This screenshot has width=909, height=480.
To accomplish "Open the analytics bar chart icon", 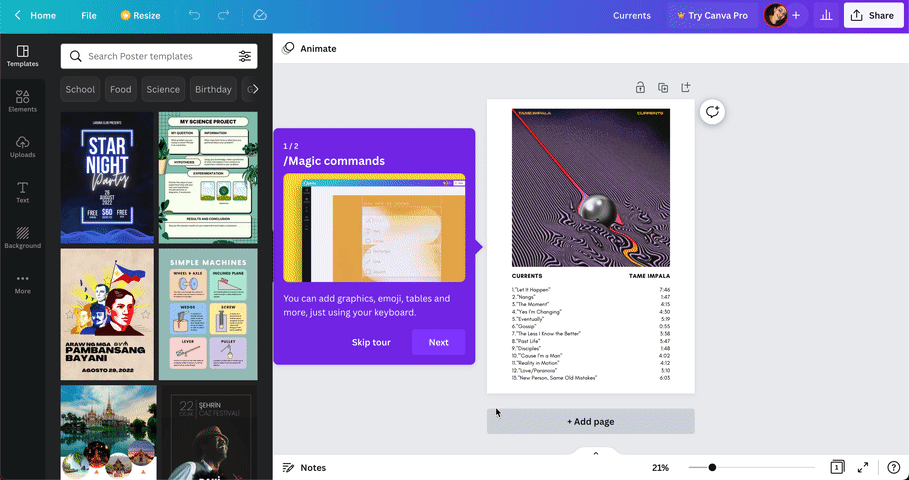I will (825, 16).
